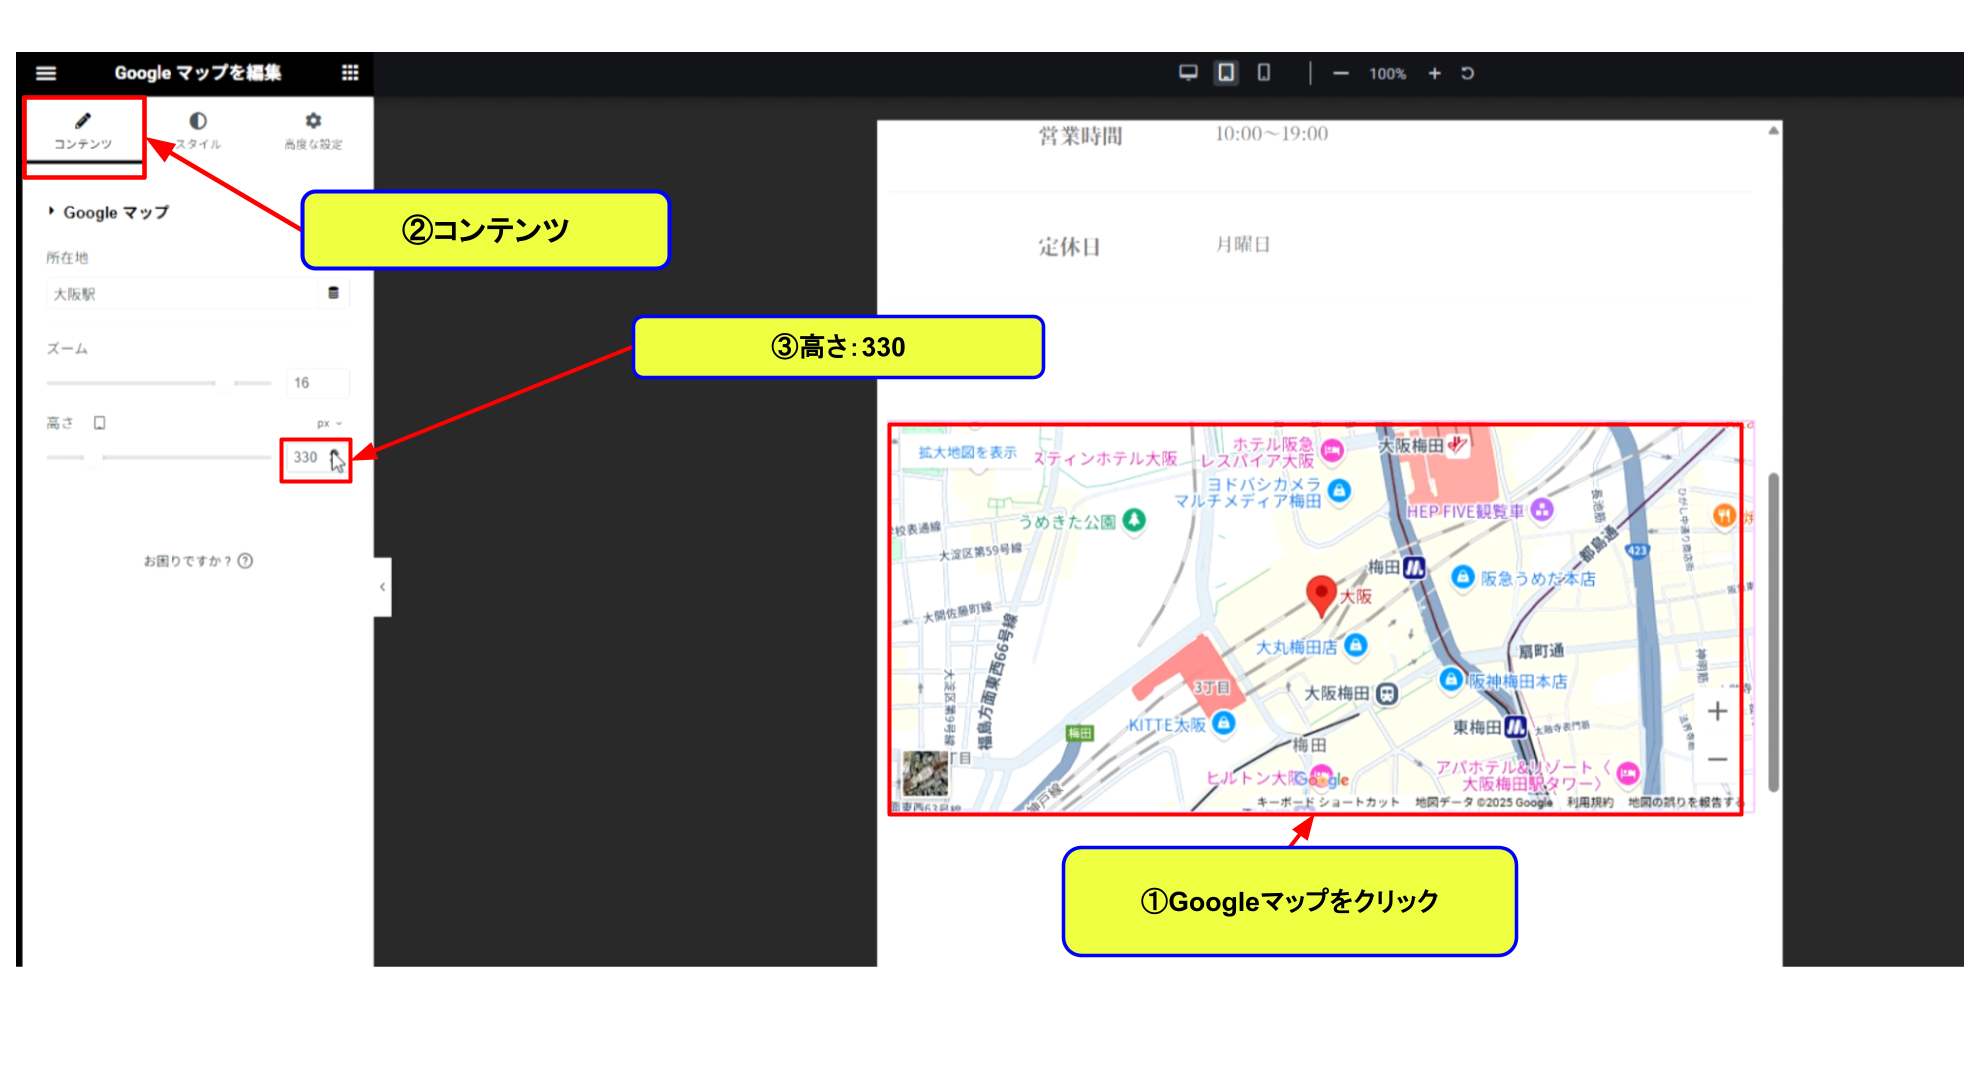Screen dimensions: 1980x1080
Task: Click the 営業時間 label text
Action: click(1080, 136)
